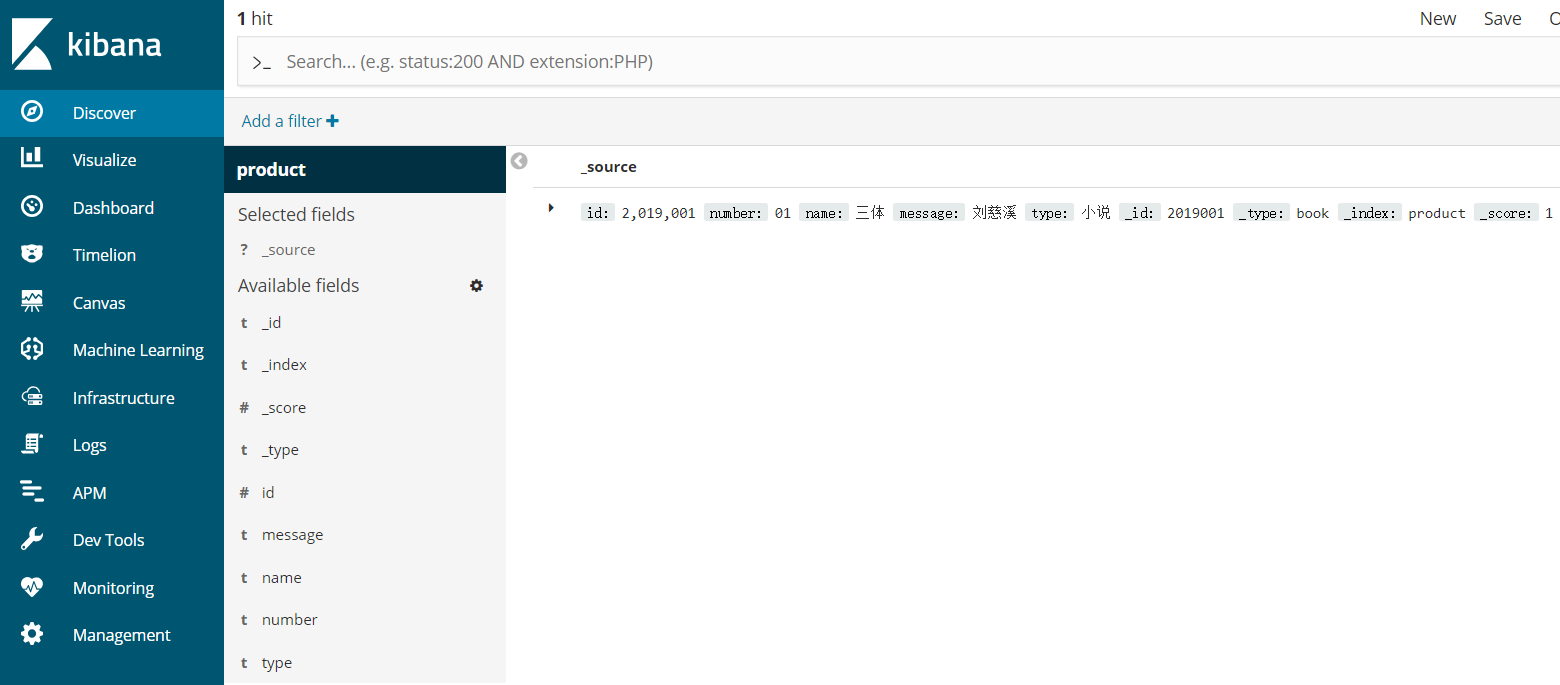Viewport: 1560px width, 685px height.
Task: Click the Dashboard gauge icon
Action: (32, 207)
